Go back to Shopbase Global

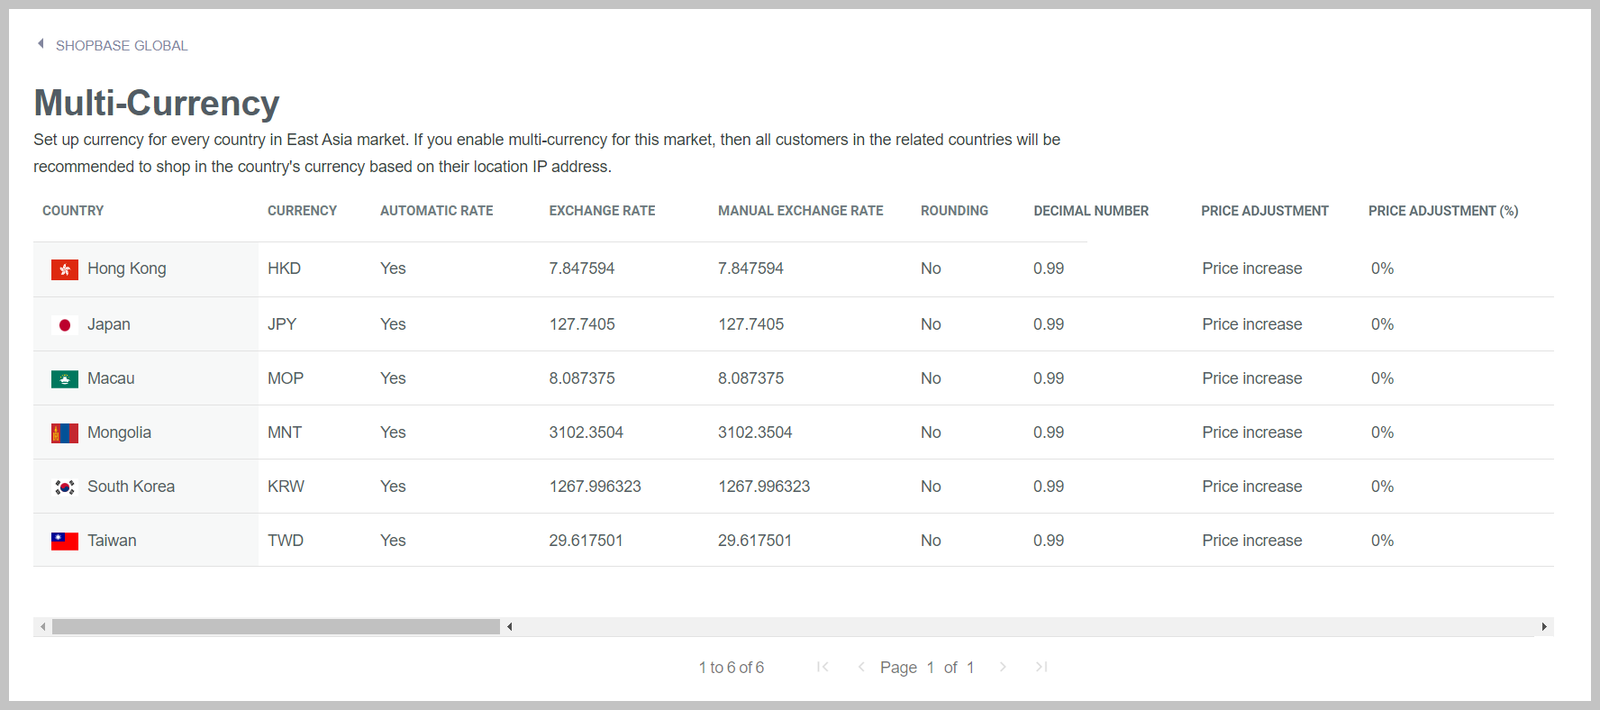coord(121,46)
